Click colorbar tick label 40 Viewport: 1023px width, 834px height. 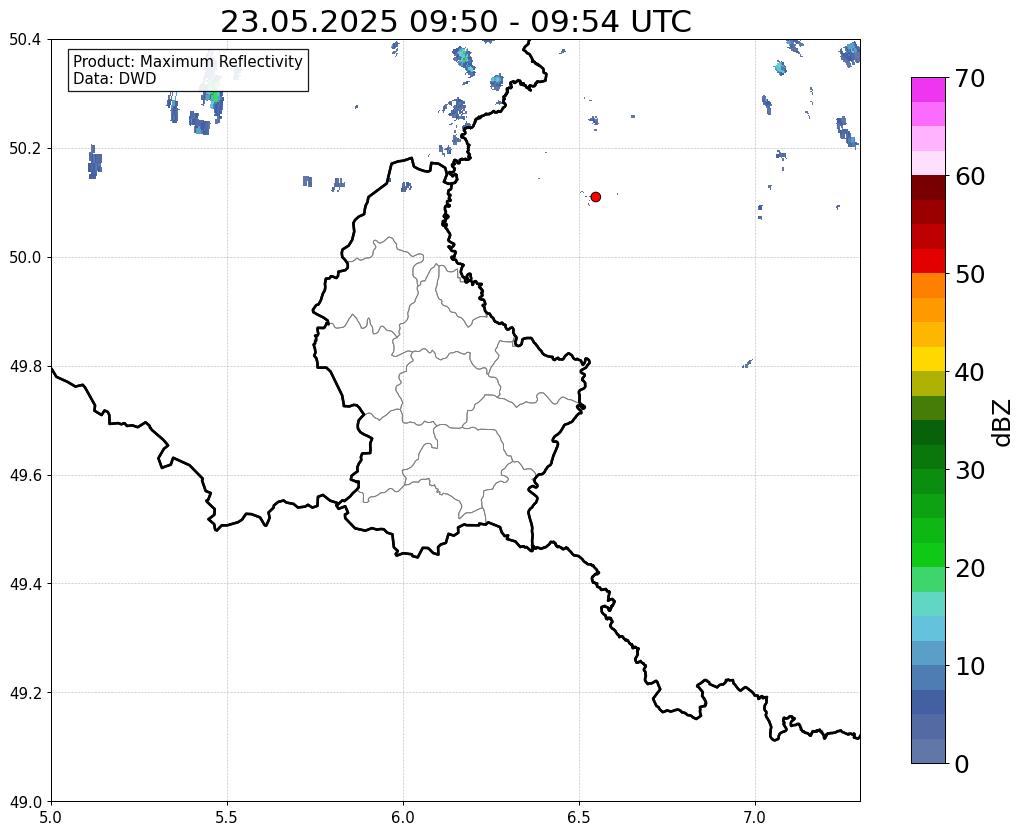pos(970,372)
